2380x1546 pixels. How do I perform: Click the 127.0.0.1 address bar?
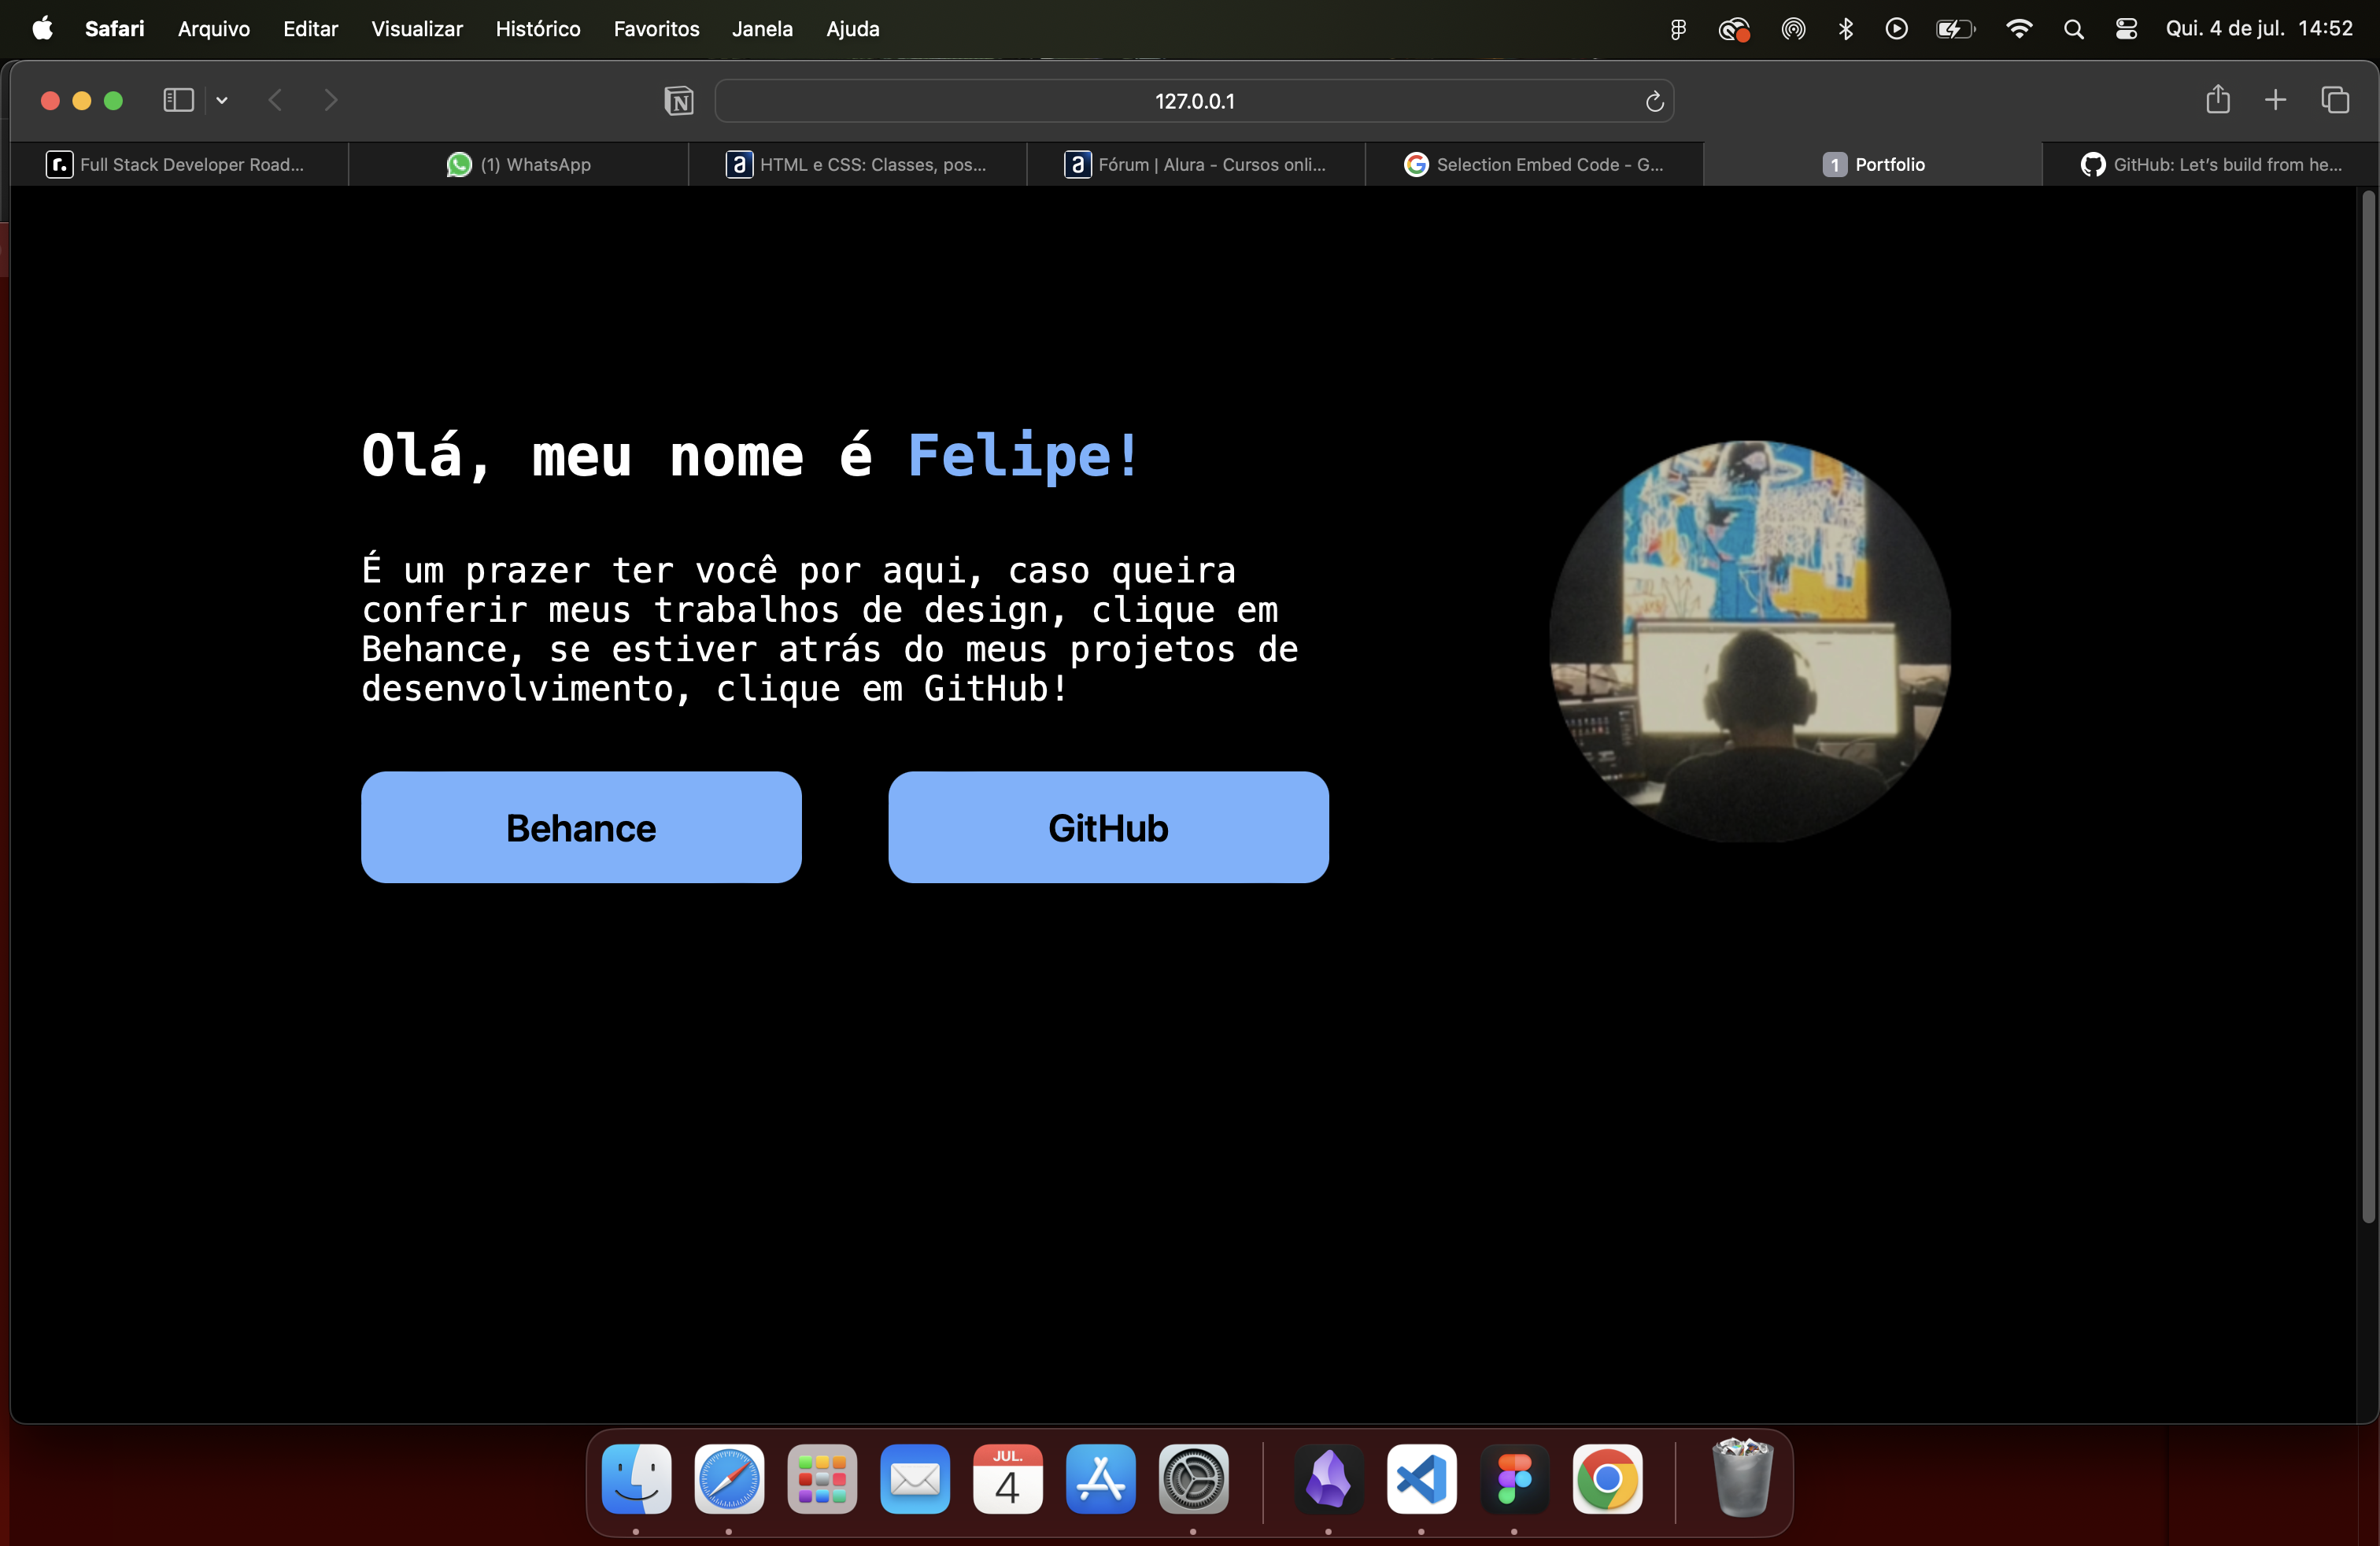point(1194,101)
